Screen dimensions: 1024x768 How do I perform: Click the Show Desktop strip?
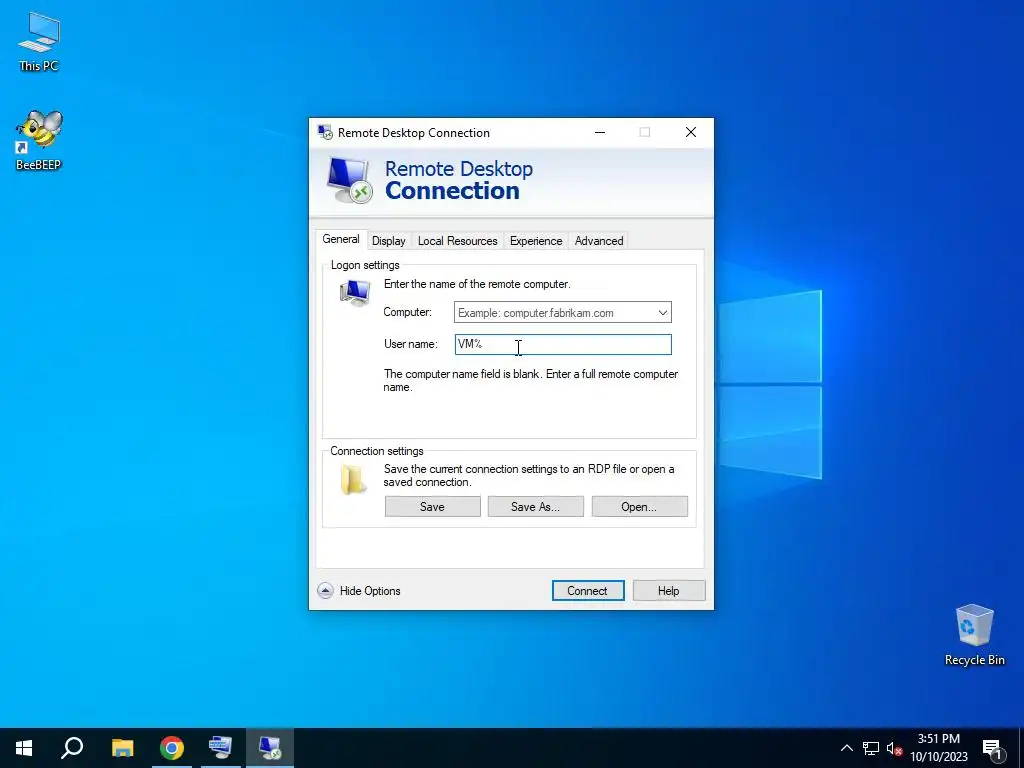(x=1021, y=748)
